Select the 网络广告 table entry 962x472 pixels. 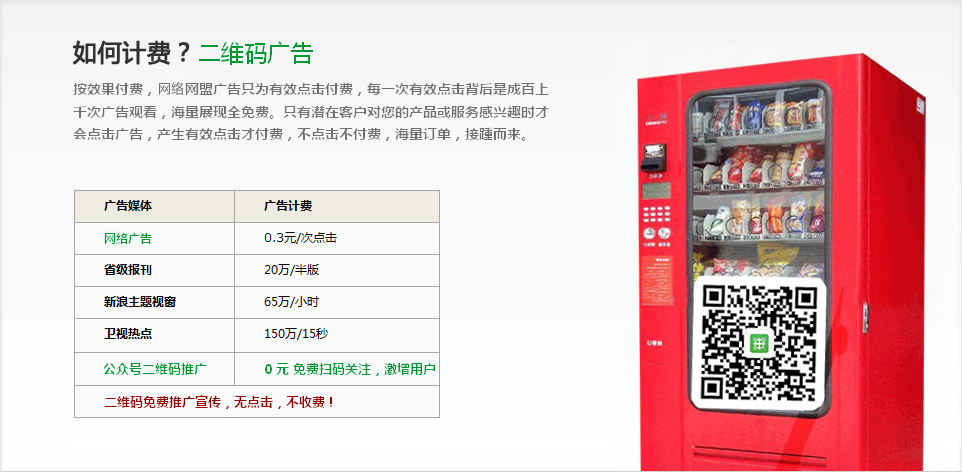pos(128,238)
